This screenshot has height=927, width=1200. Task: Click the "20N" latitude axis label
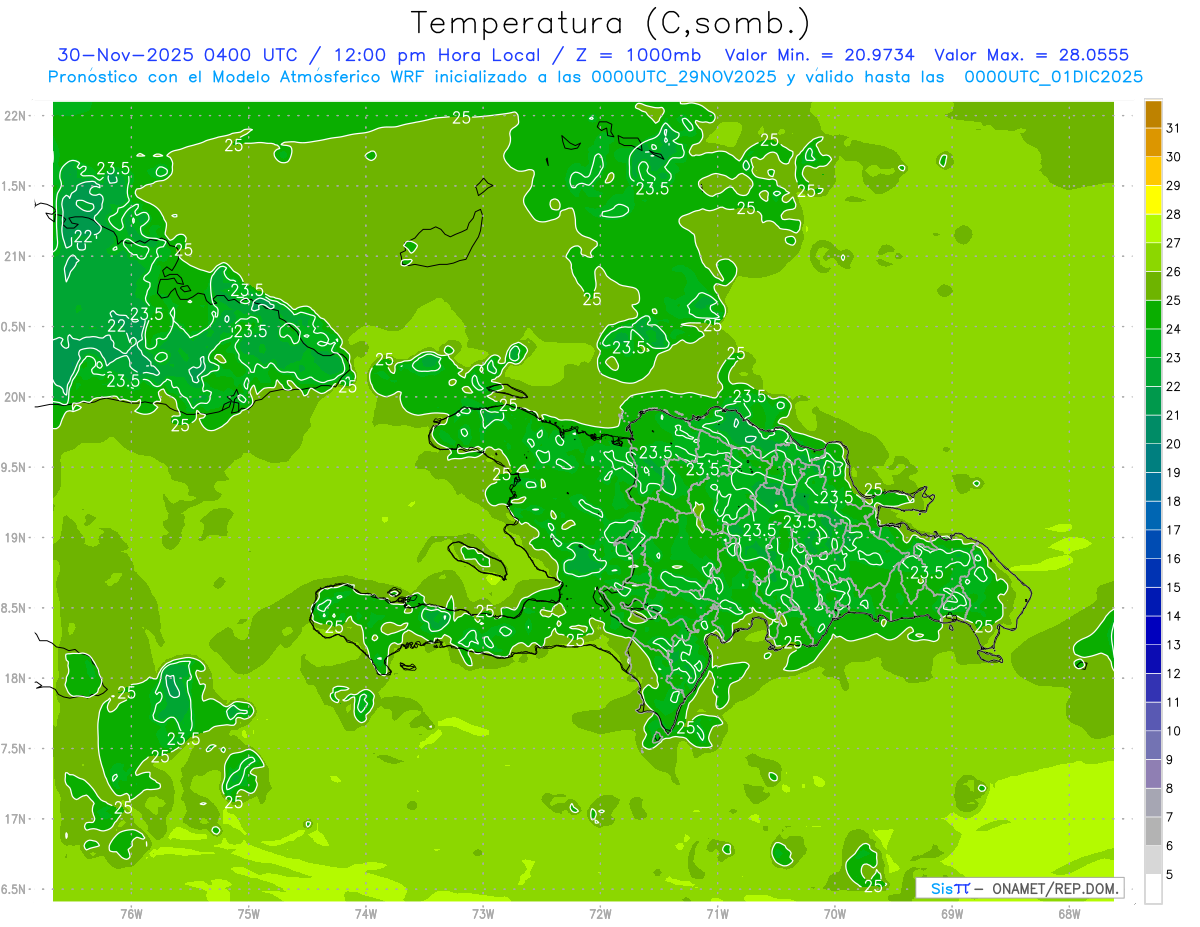(x=17, y=397)
